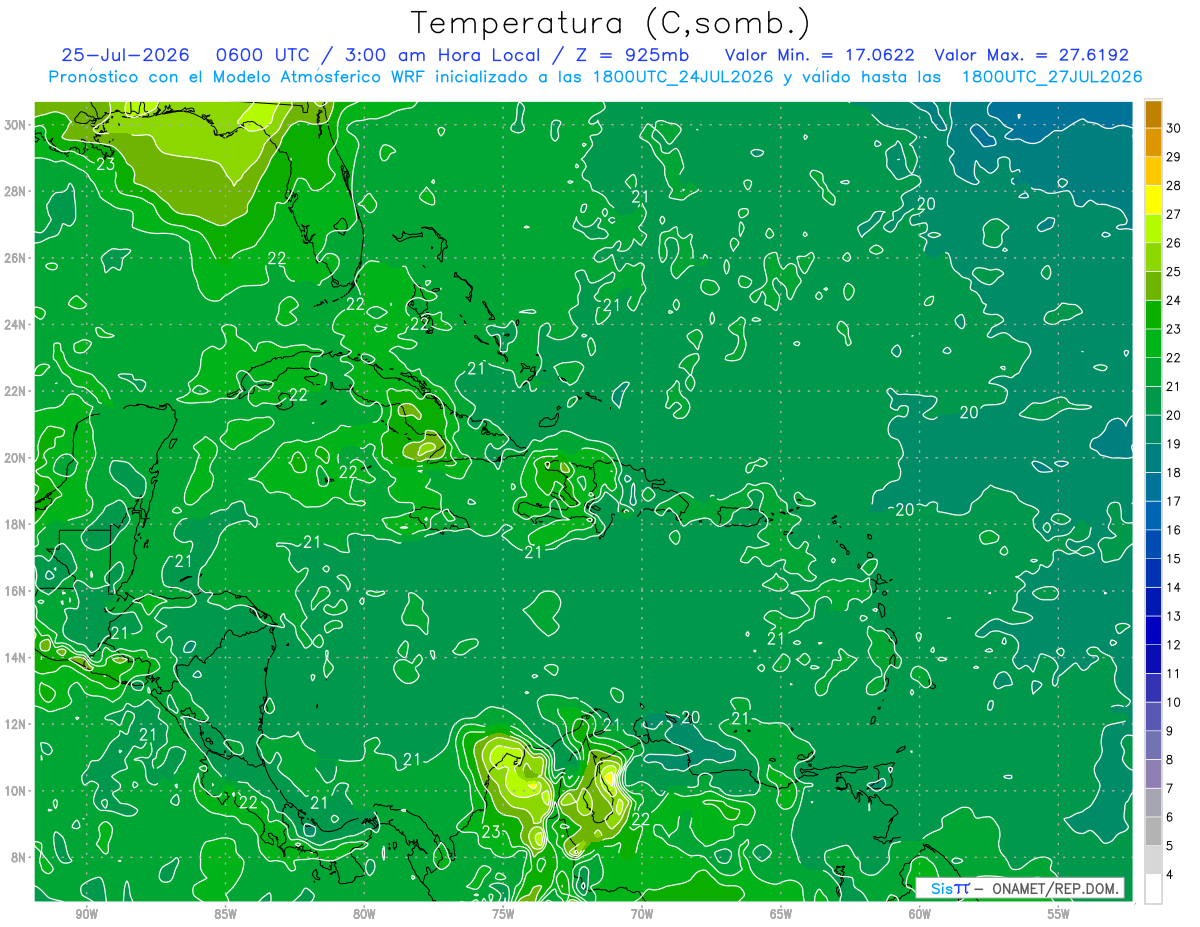Select color scale label 14
Image resolution: width=1200 pixels, height=927 pixels.
click(x=1173, y=587)
